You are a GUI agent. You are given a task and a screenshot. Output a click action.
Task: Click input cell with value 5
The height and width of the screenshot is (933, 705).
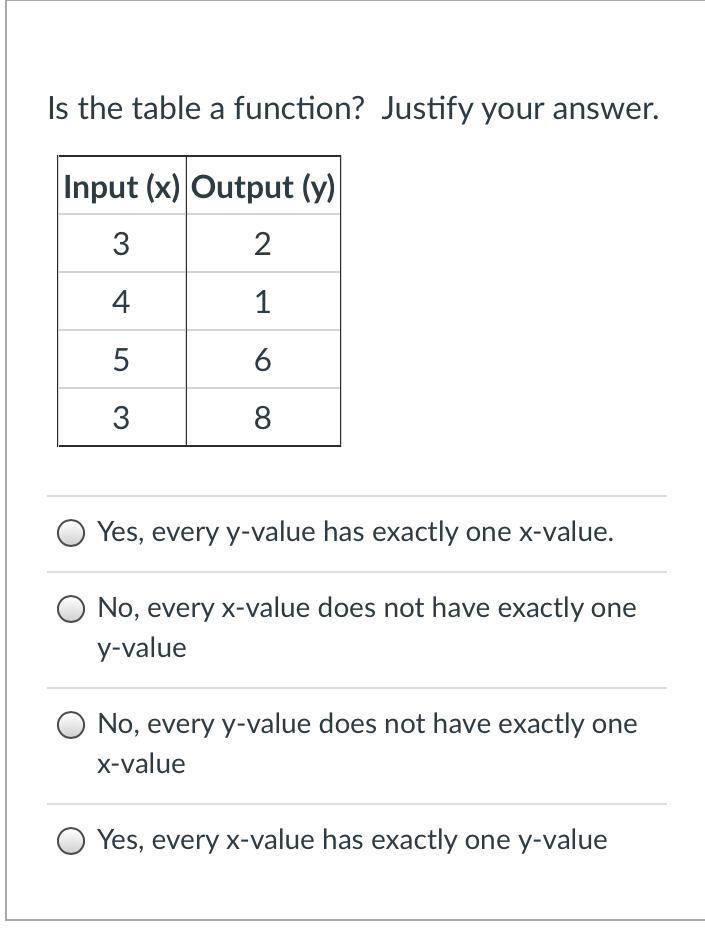pos(121,360)
